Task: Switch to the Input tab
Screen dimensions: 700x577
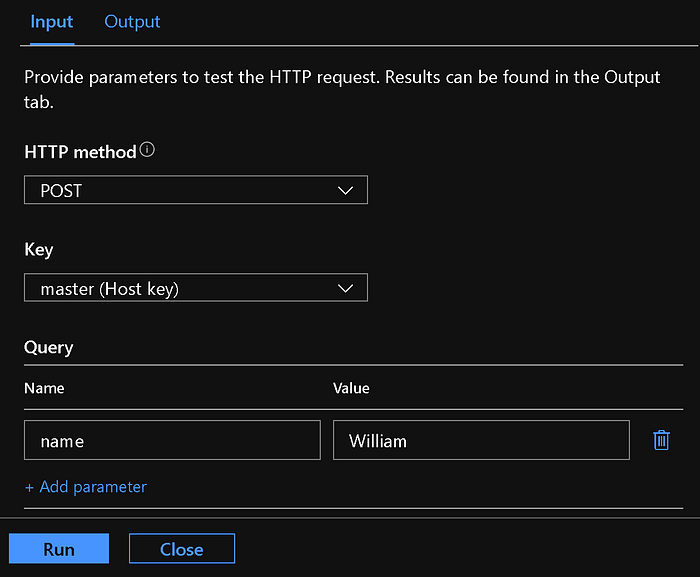Action: pyautogui.click(x=51, y=22)
